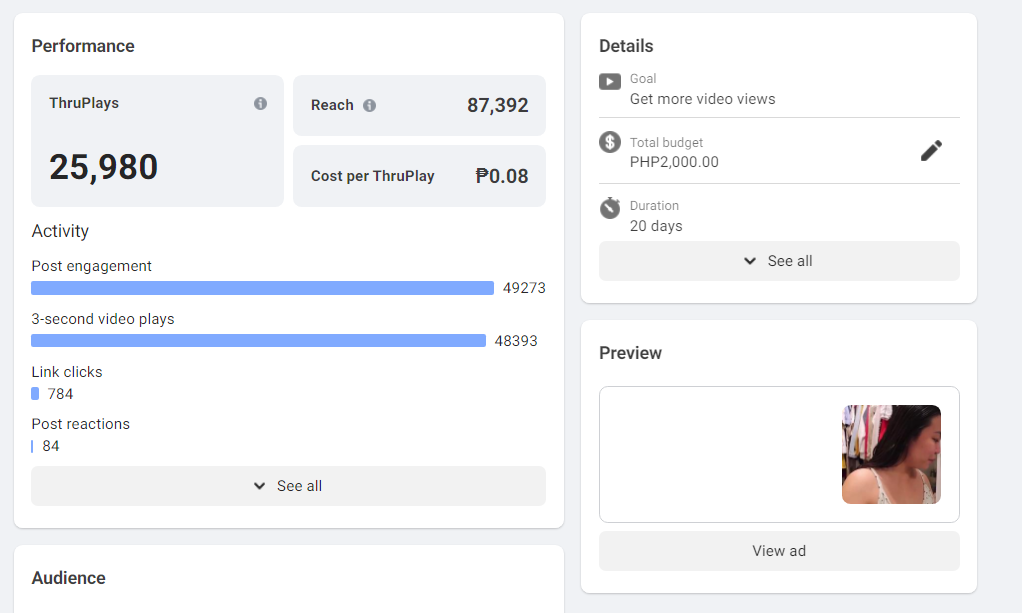
Task: Click the video Goal icon
Action: coord(610,81)
